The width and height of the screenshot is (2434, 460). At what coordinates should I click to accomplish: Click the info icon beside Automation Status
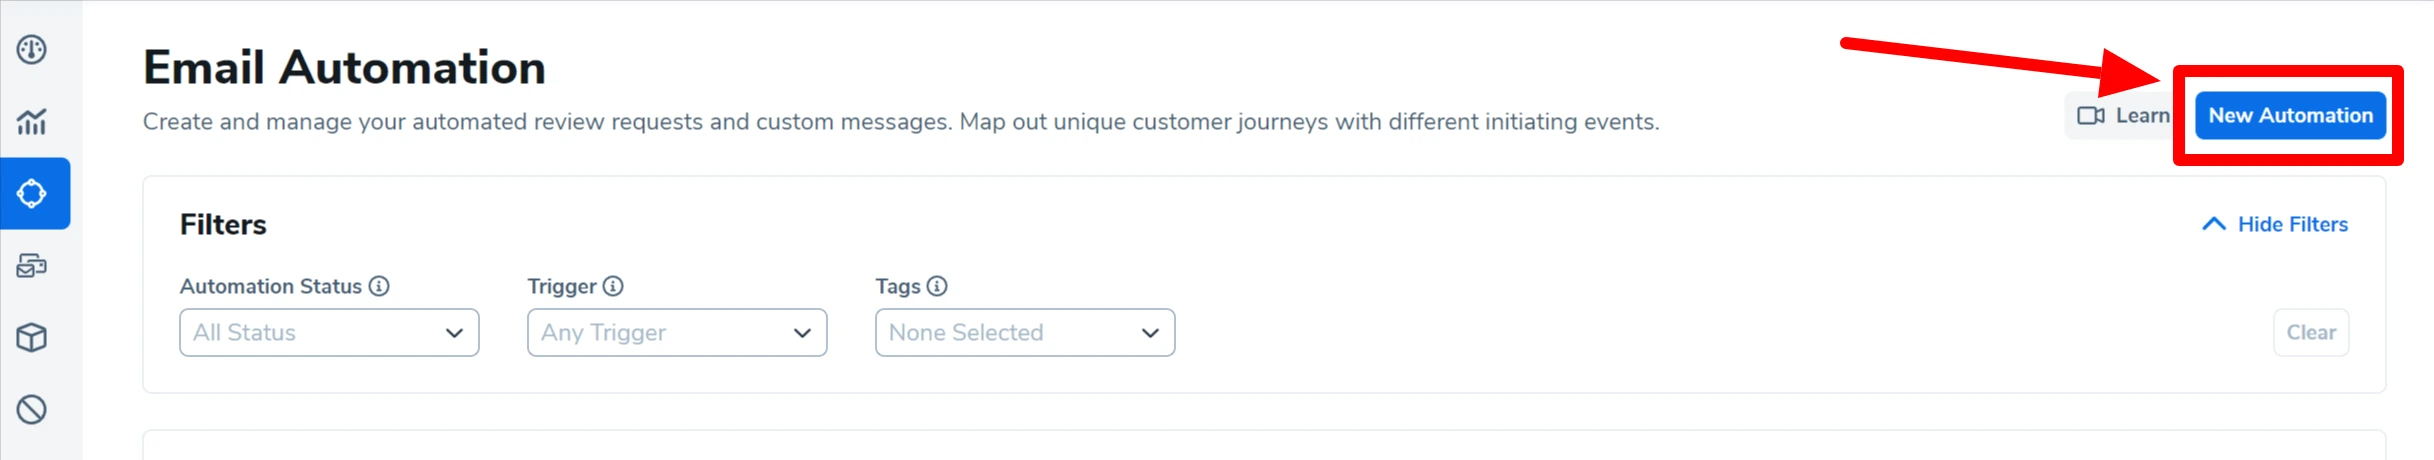379,286
